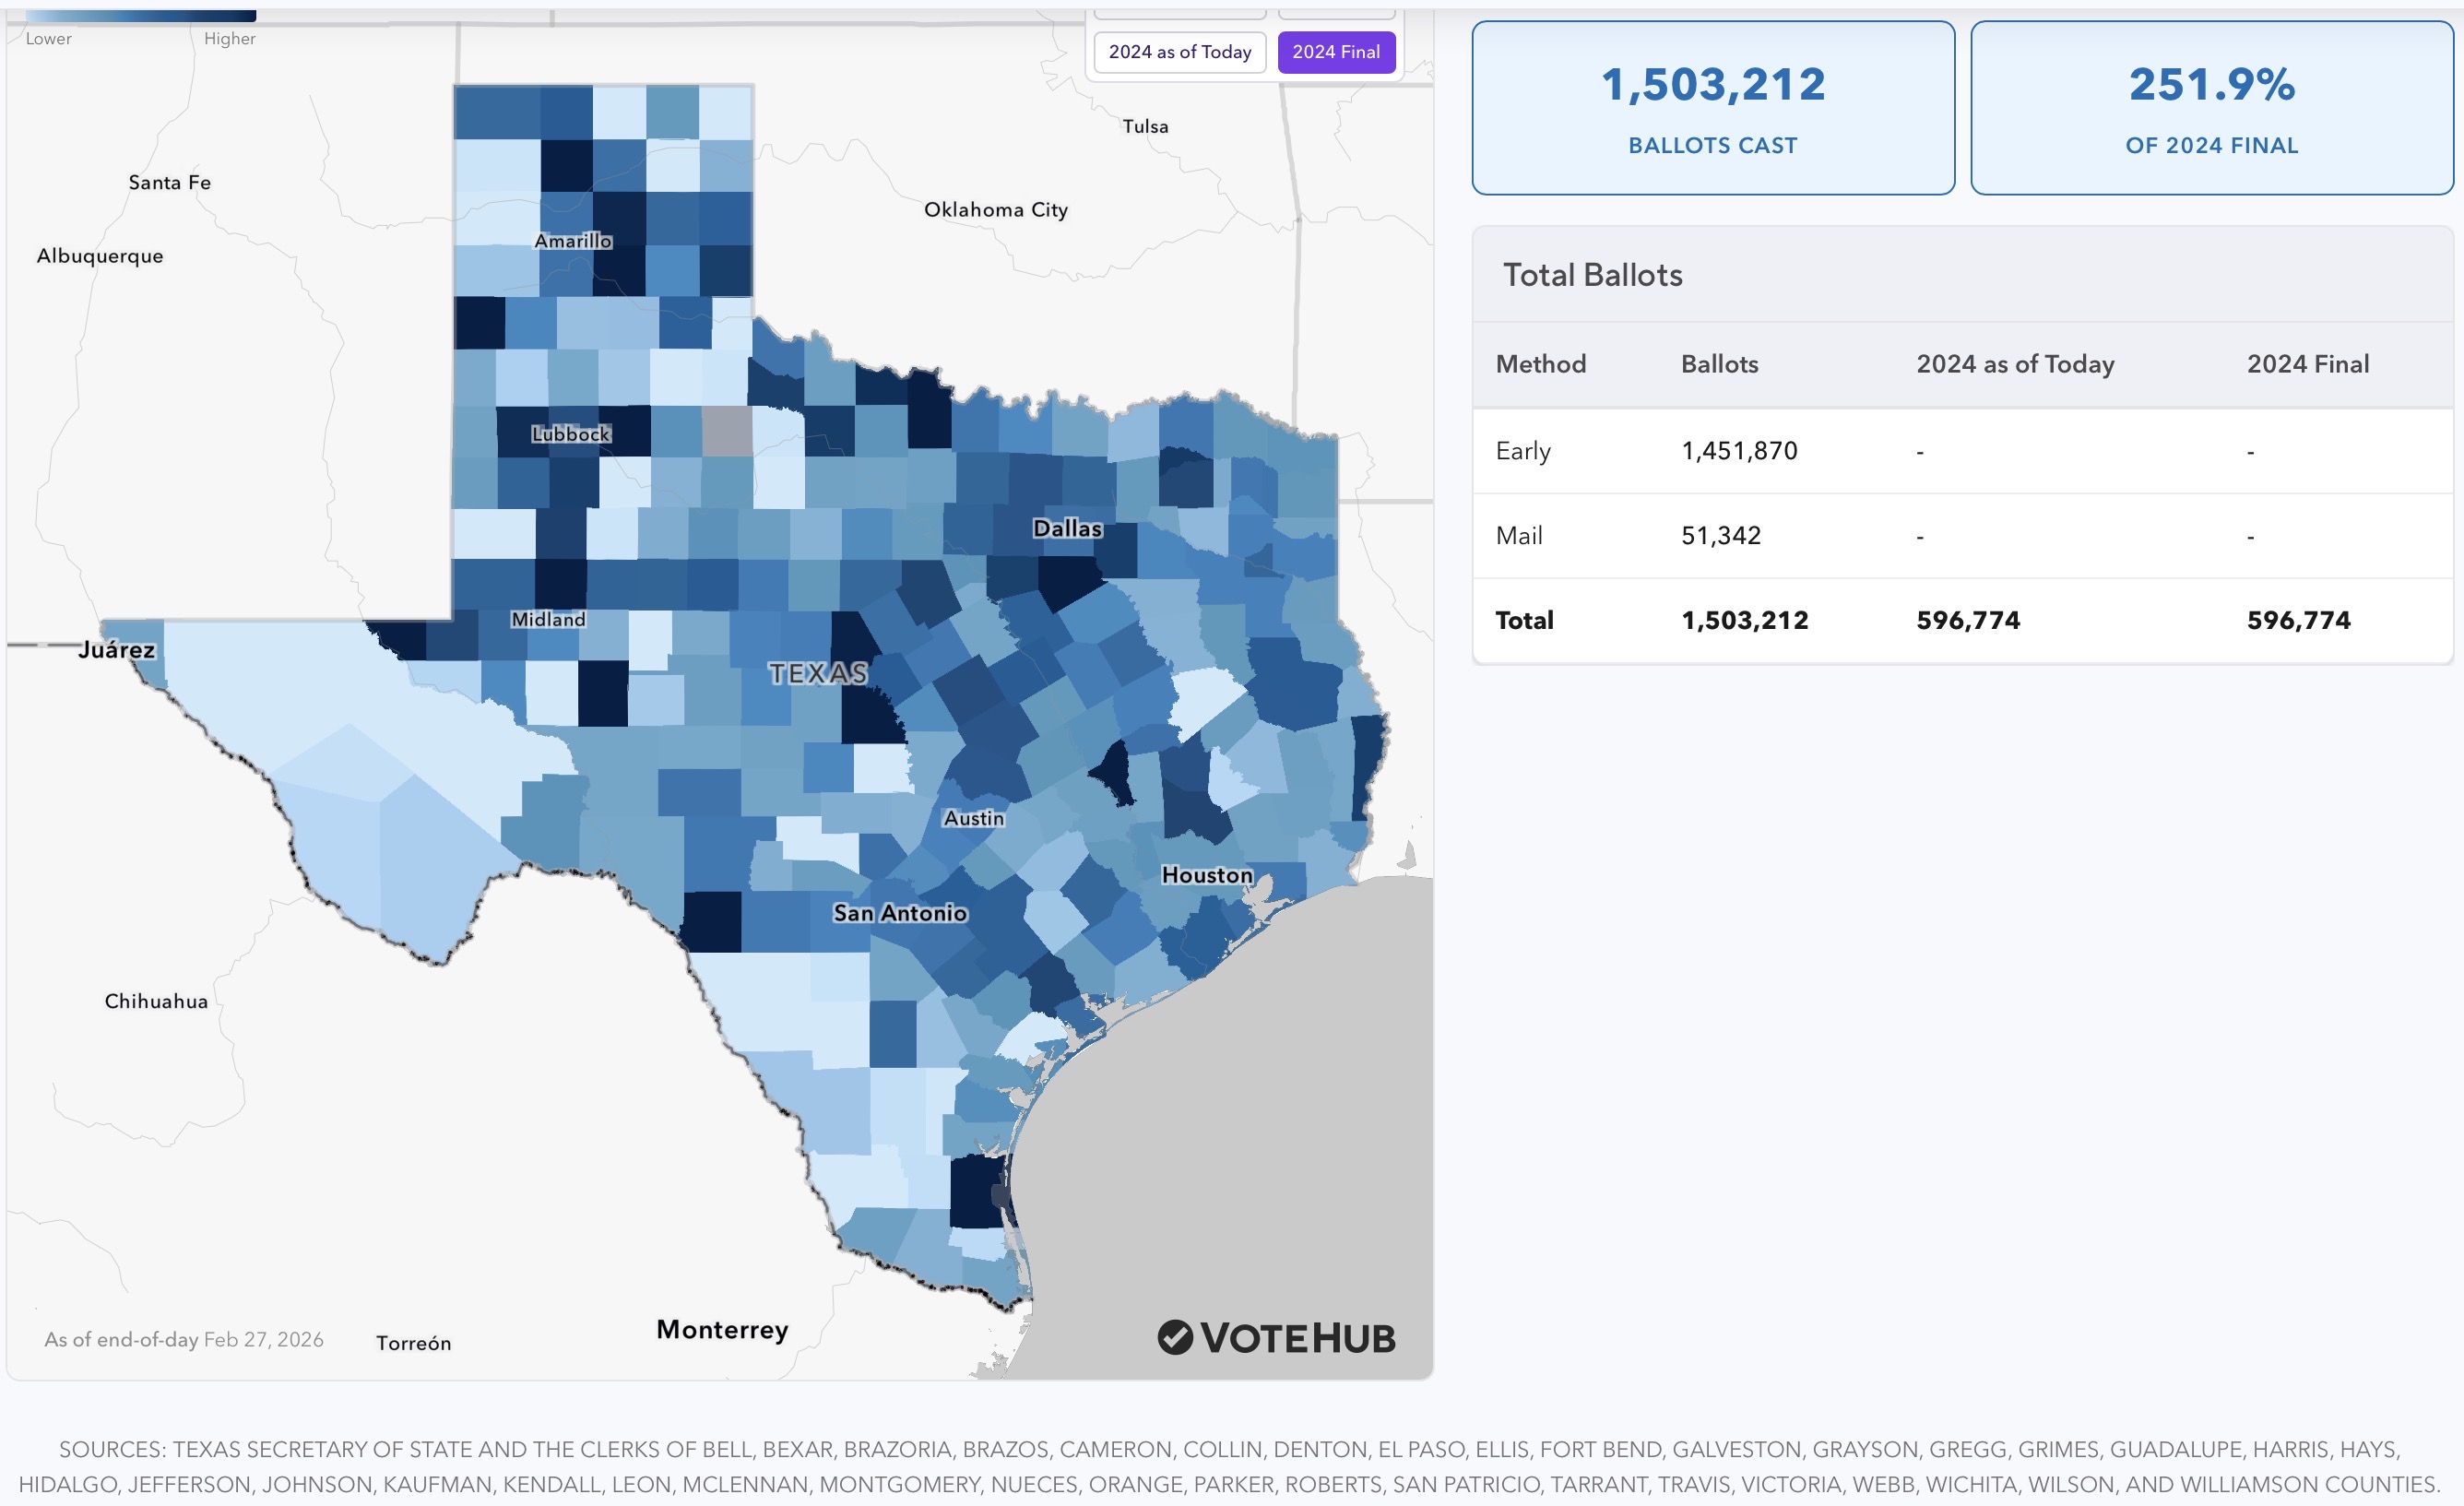Click the Dallas label on the map
The width and height of the screenshot is (2464, 1506).
pyautogui.click(x=1067, y=528)
